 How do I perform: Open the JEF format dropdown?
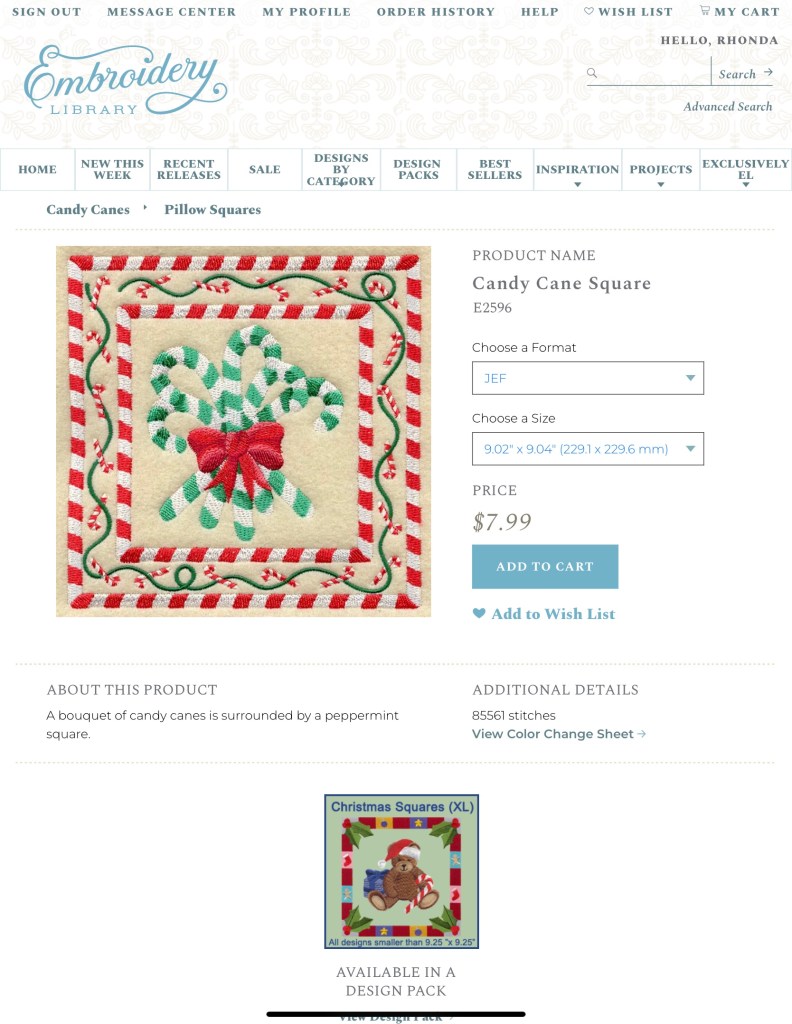click(588, 378)
